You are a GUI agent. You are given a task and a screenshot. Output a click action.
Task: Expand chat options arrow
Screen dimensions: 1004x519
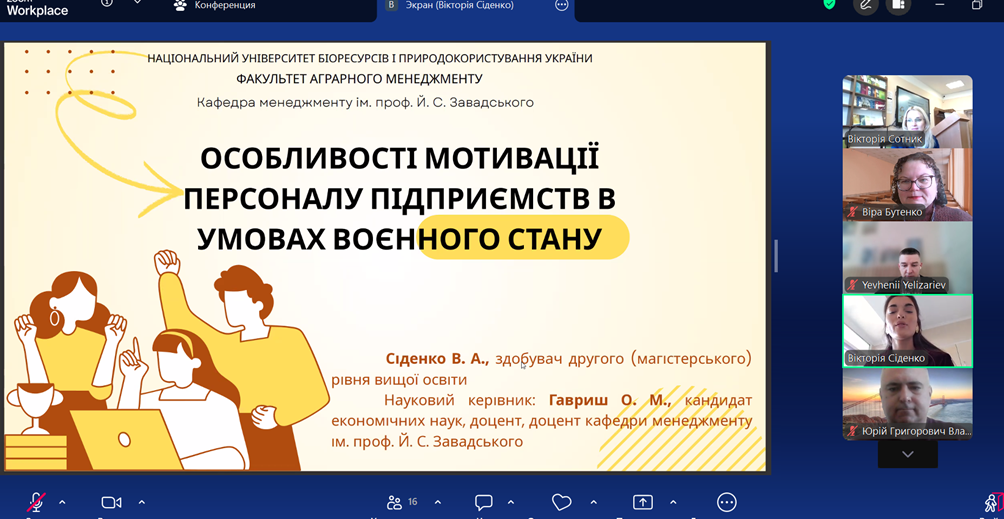click(x=511, y=502)
